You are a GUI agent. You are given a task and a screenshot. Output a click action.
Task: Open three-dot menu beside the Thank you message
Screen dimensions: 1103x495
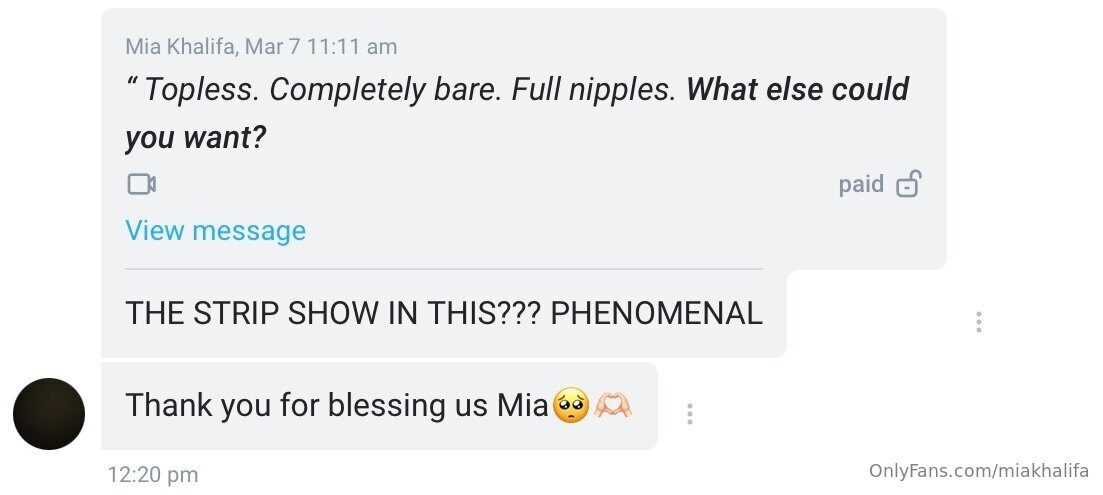(689, 413)
